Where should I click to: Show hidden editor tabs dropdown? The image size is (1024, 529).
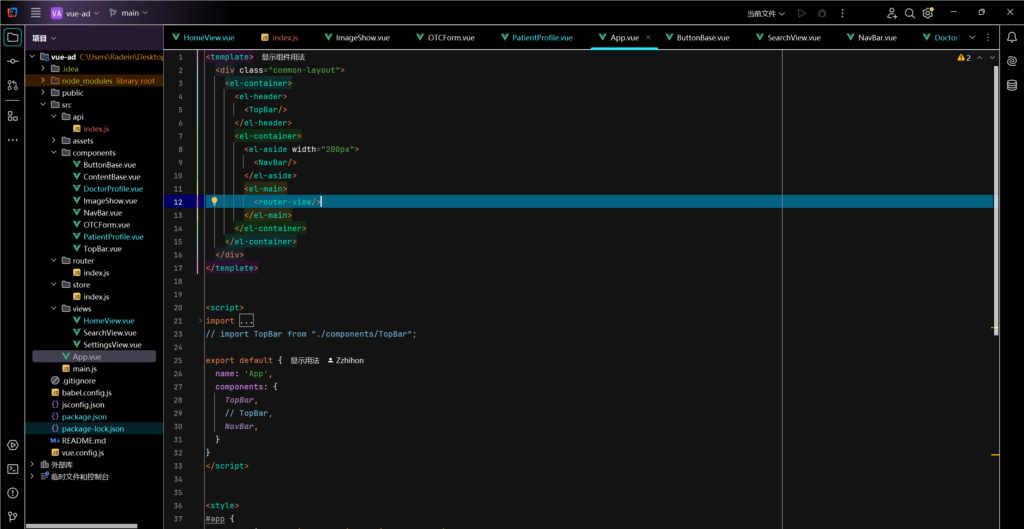(x=972, y=37)
